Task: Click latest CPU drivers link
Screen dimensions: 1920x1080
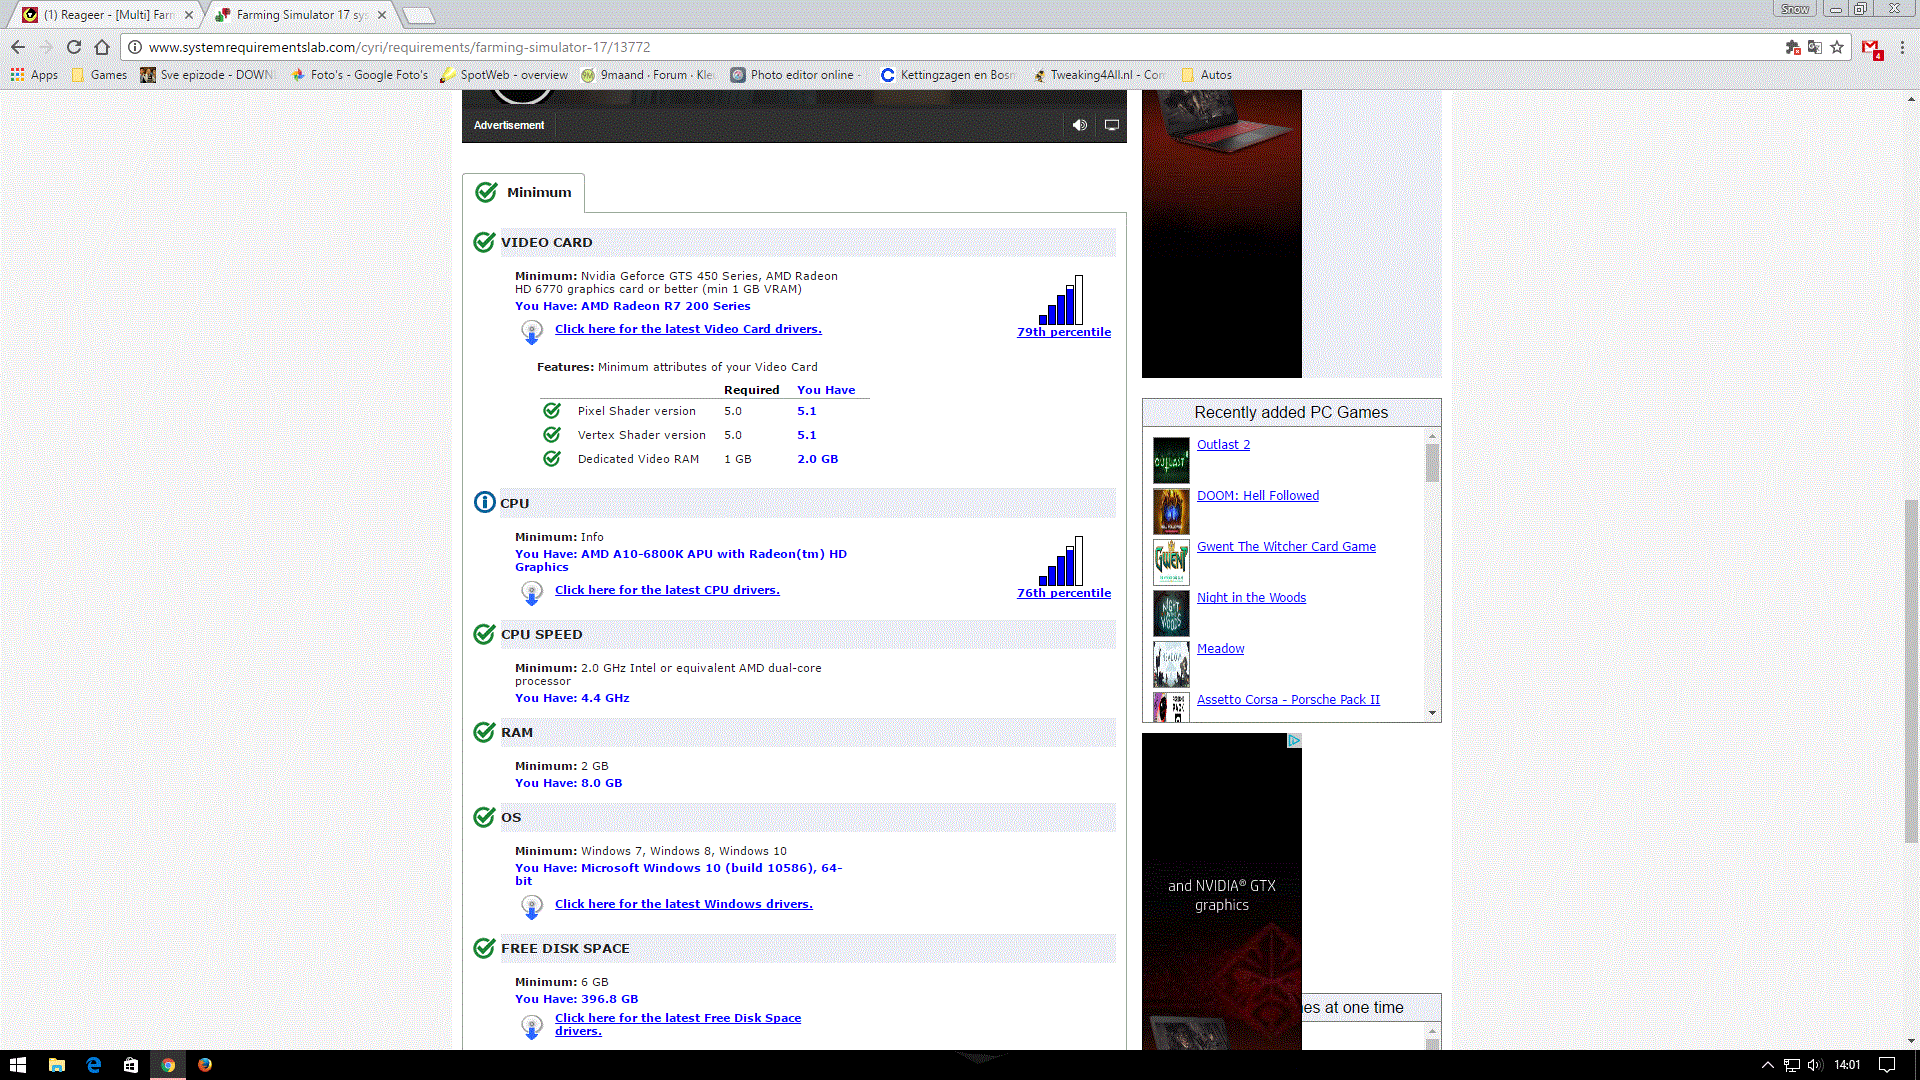Action: coord(667,590)
